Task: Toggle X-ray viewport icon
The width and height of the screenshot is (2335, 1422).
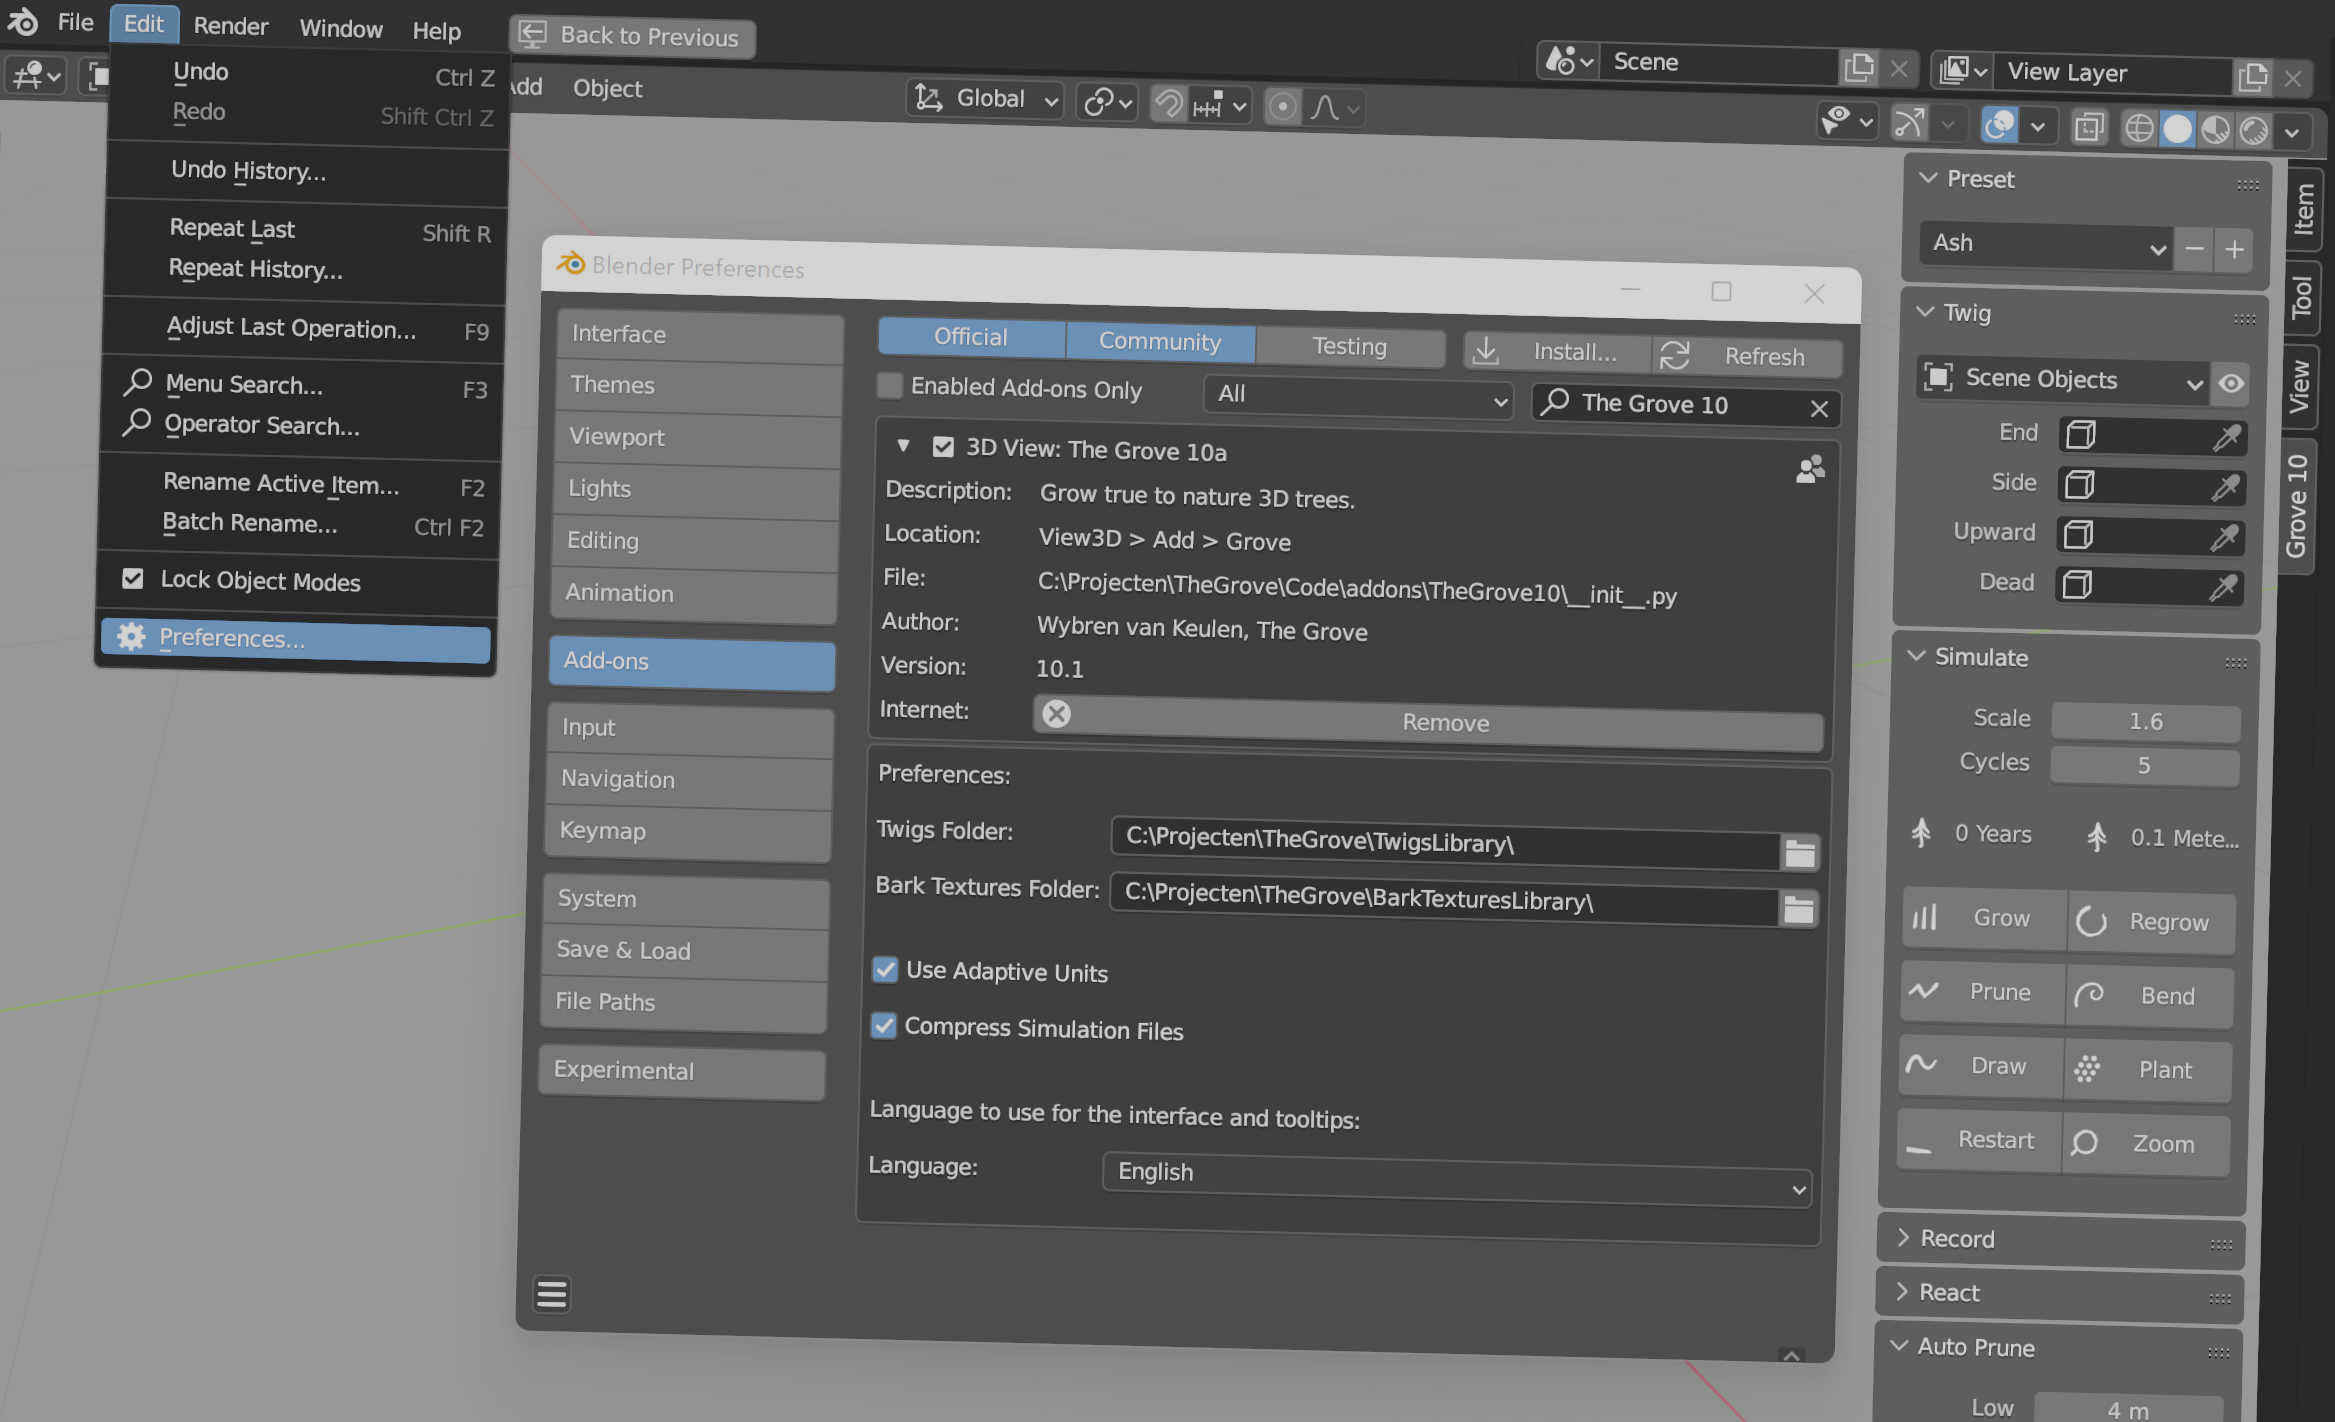Action: tap(2089, 127)
